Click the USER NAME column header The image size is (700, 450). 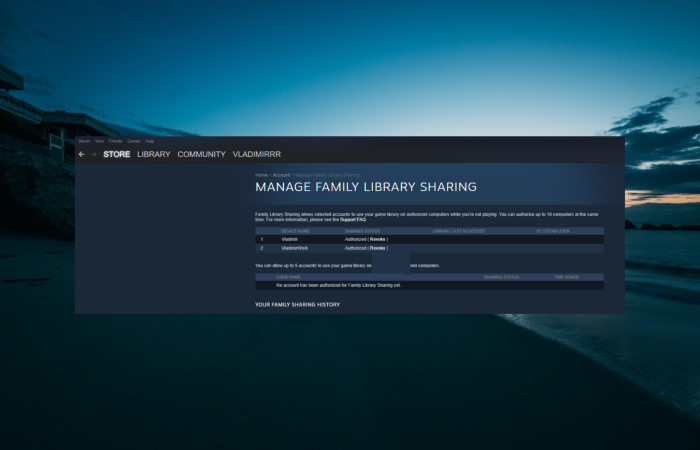click(288, 277)
